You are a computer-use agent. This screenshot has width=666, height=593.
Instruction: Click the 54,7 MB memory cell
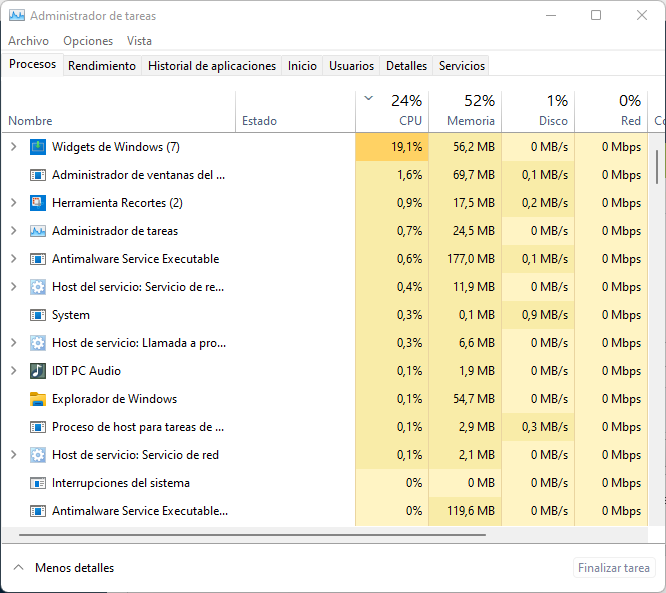(465, 399)
